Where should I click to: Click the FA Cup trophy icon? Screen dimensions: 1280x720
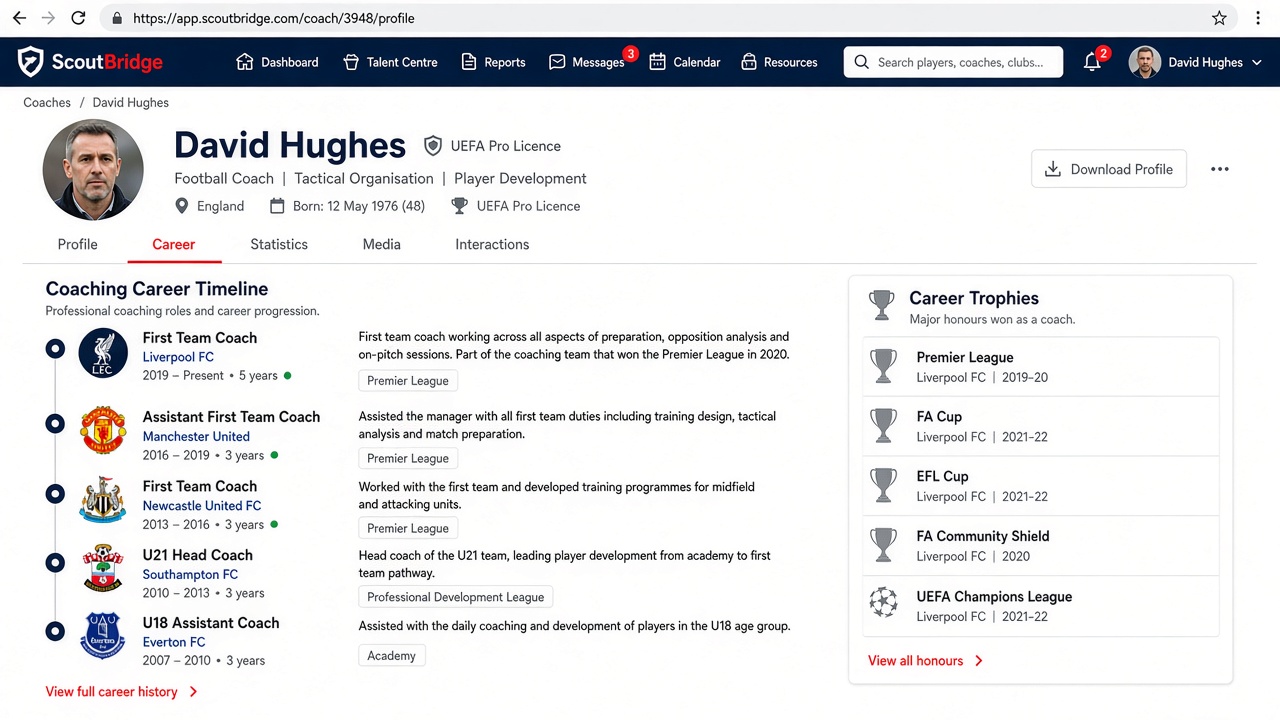tap(884, 426)
